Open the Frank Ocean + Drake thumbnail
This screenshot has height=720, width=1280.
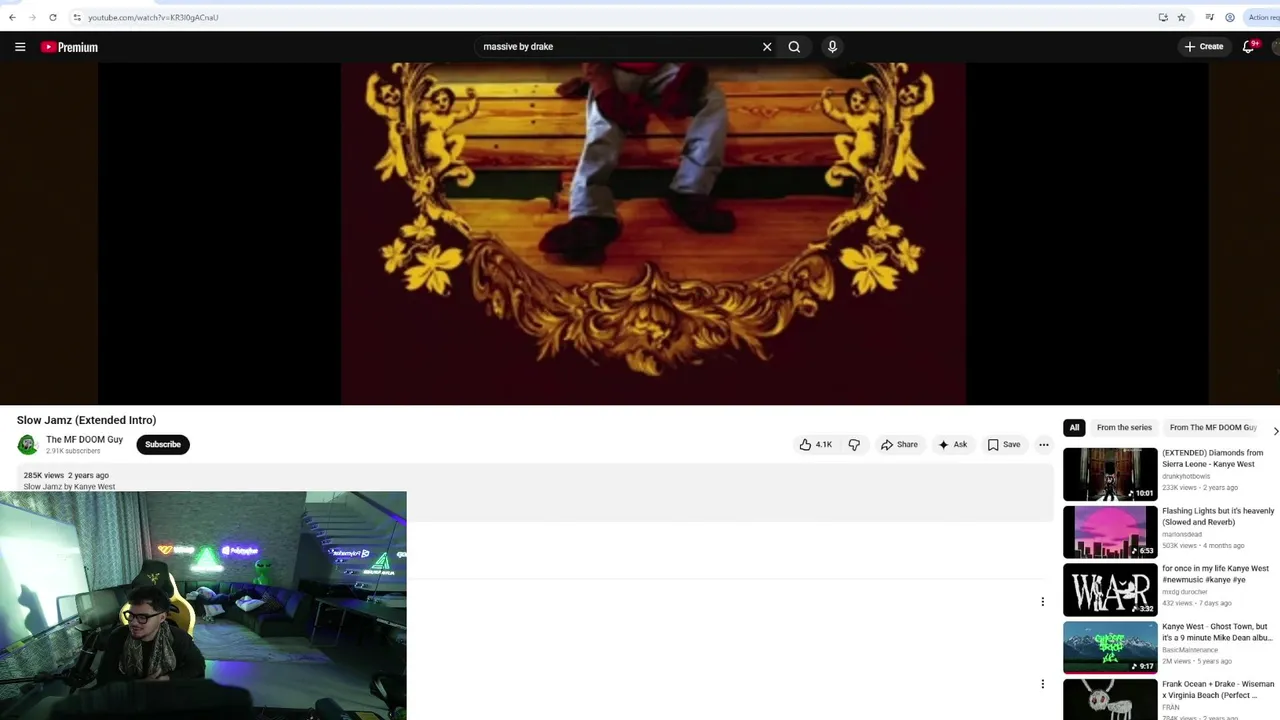pyautogui.click(x=1110, y=700)
